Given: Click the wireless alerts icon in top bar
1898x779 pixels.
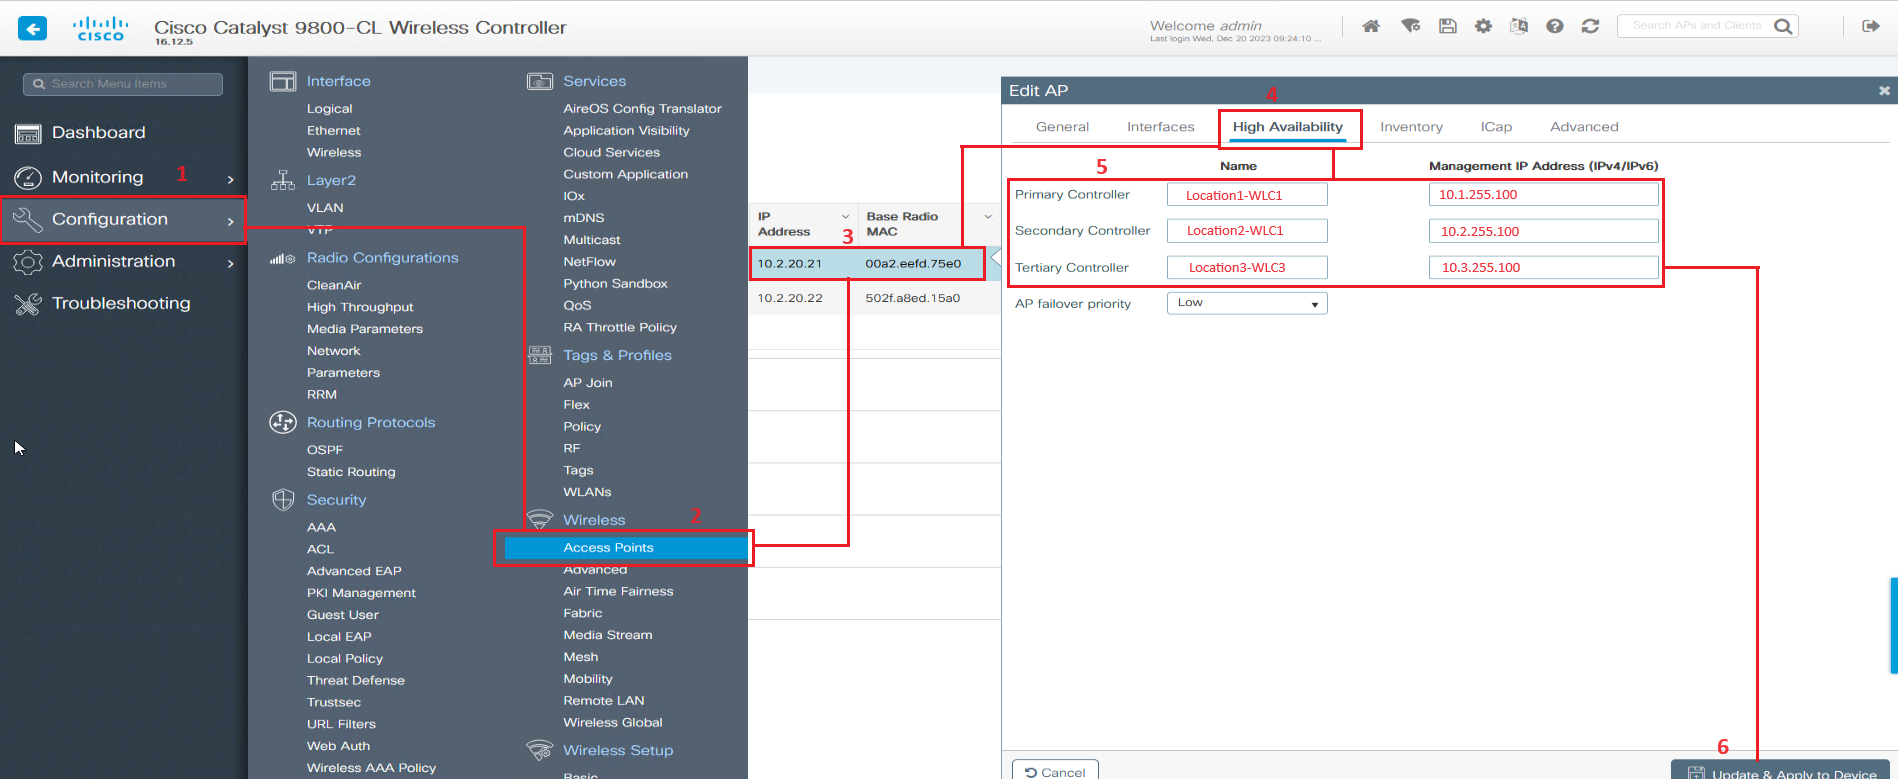Looking at the screenshot, I should tap(1410, 26).
